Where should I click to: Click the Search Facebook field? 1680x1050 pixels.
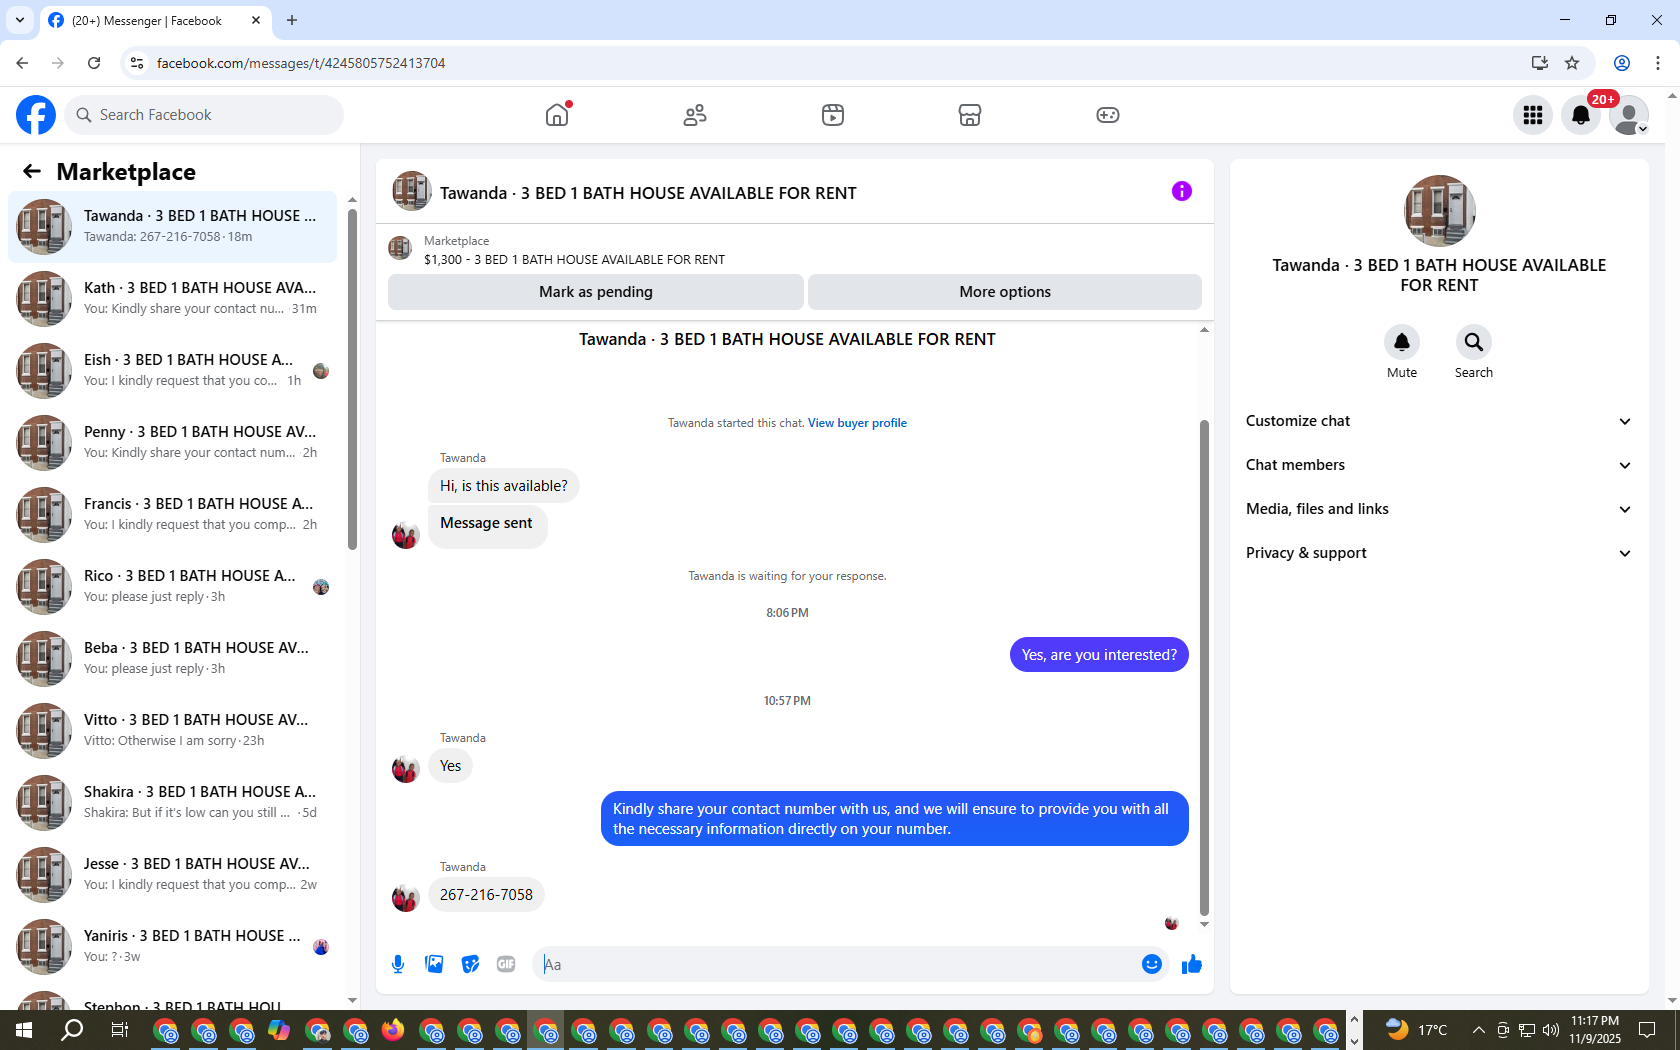click(x=204, y=115)
